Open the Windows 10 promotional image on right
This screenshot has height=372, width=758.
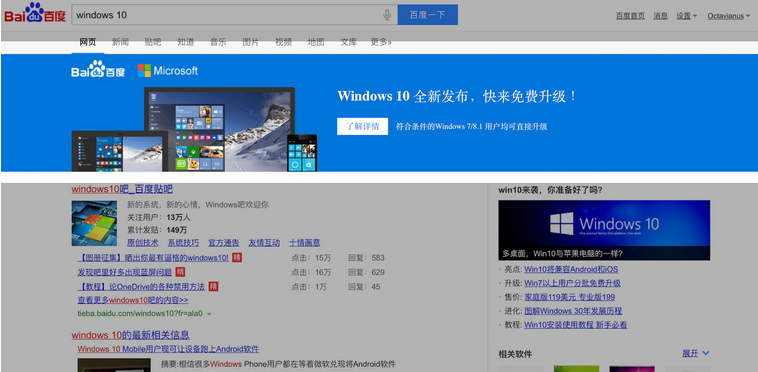(604, 230)
